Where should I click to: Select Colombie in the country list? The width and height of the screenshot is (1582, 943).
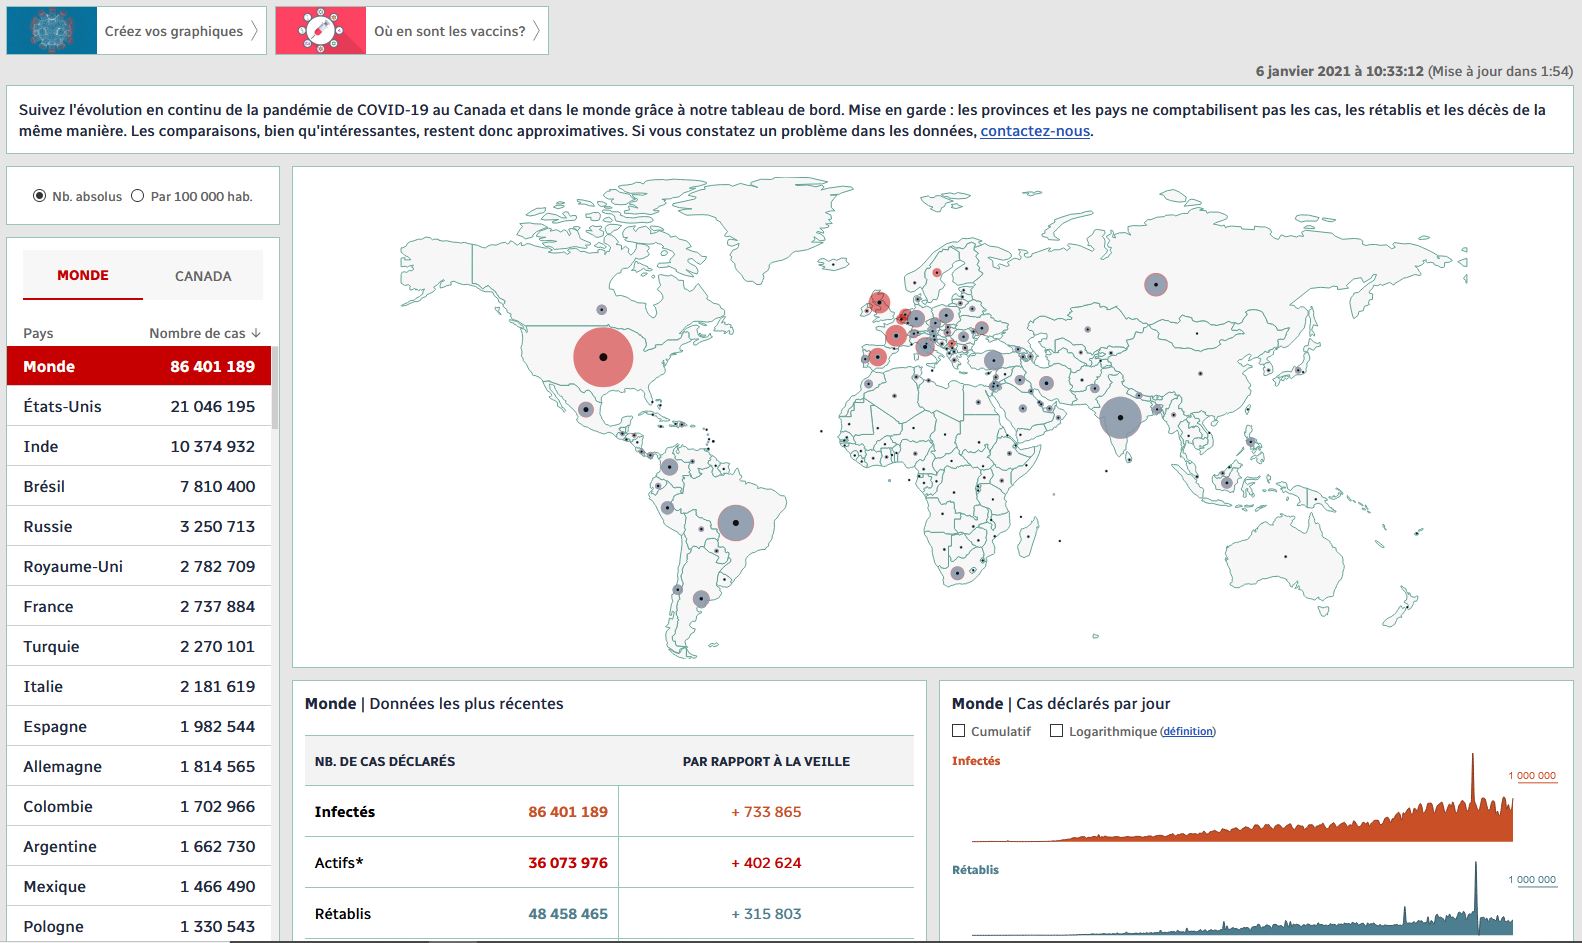pos(139,806)
